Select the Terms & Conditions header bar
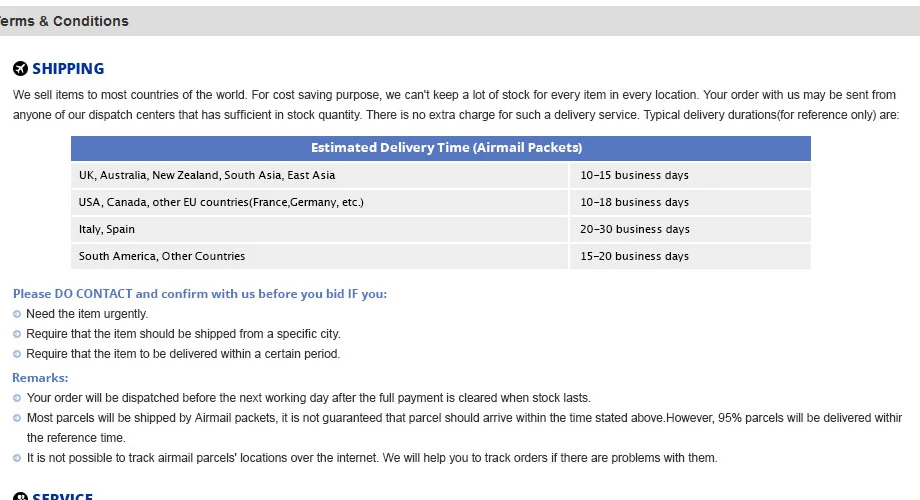Screen dimensions: 920x500 460,21
